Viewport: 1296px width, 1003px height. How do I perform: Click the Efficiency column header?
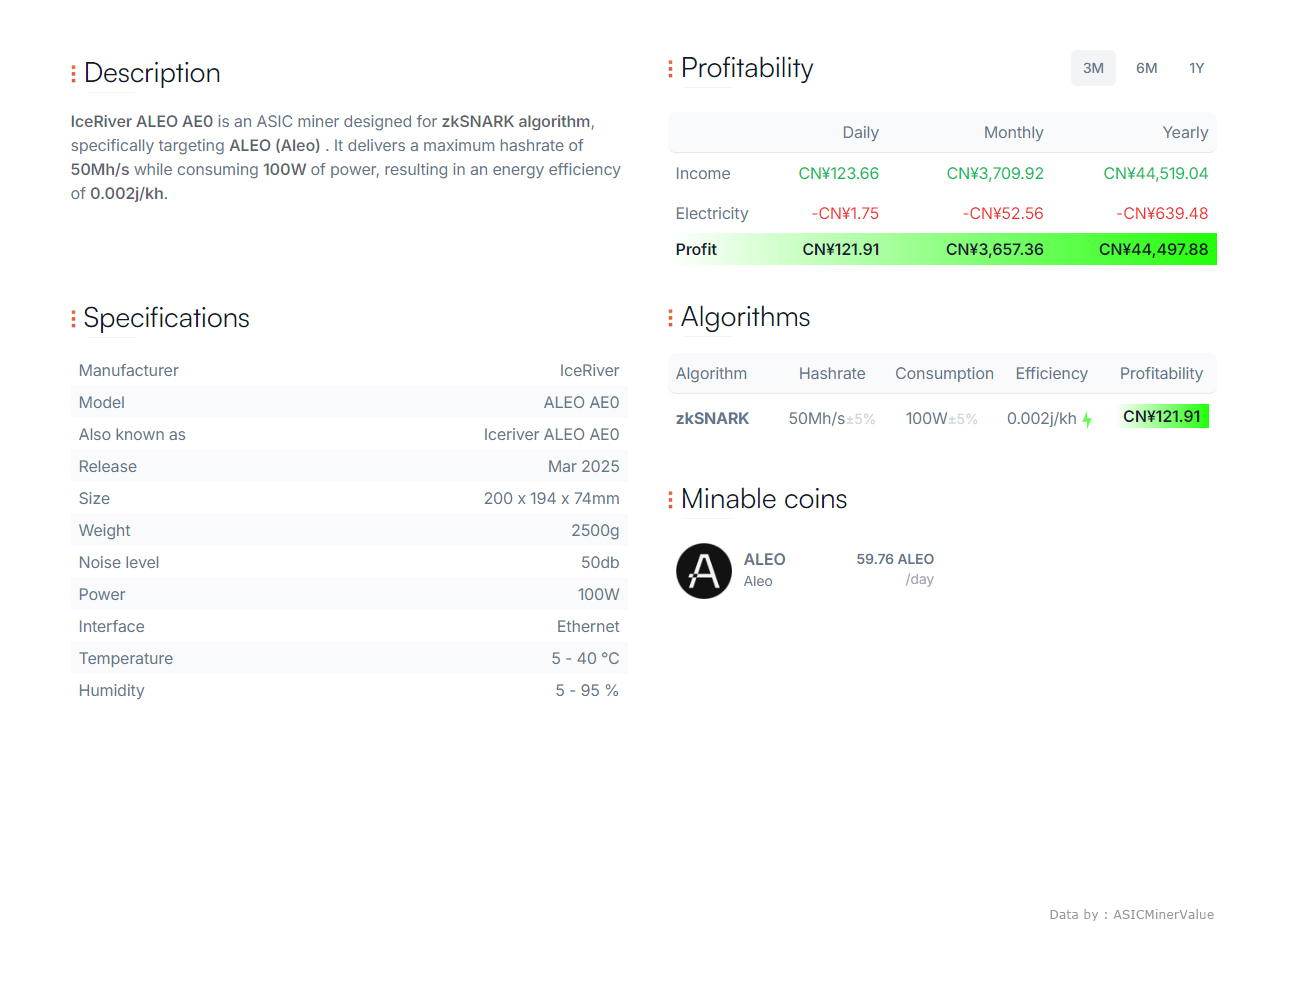(1051, 373)
